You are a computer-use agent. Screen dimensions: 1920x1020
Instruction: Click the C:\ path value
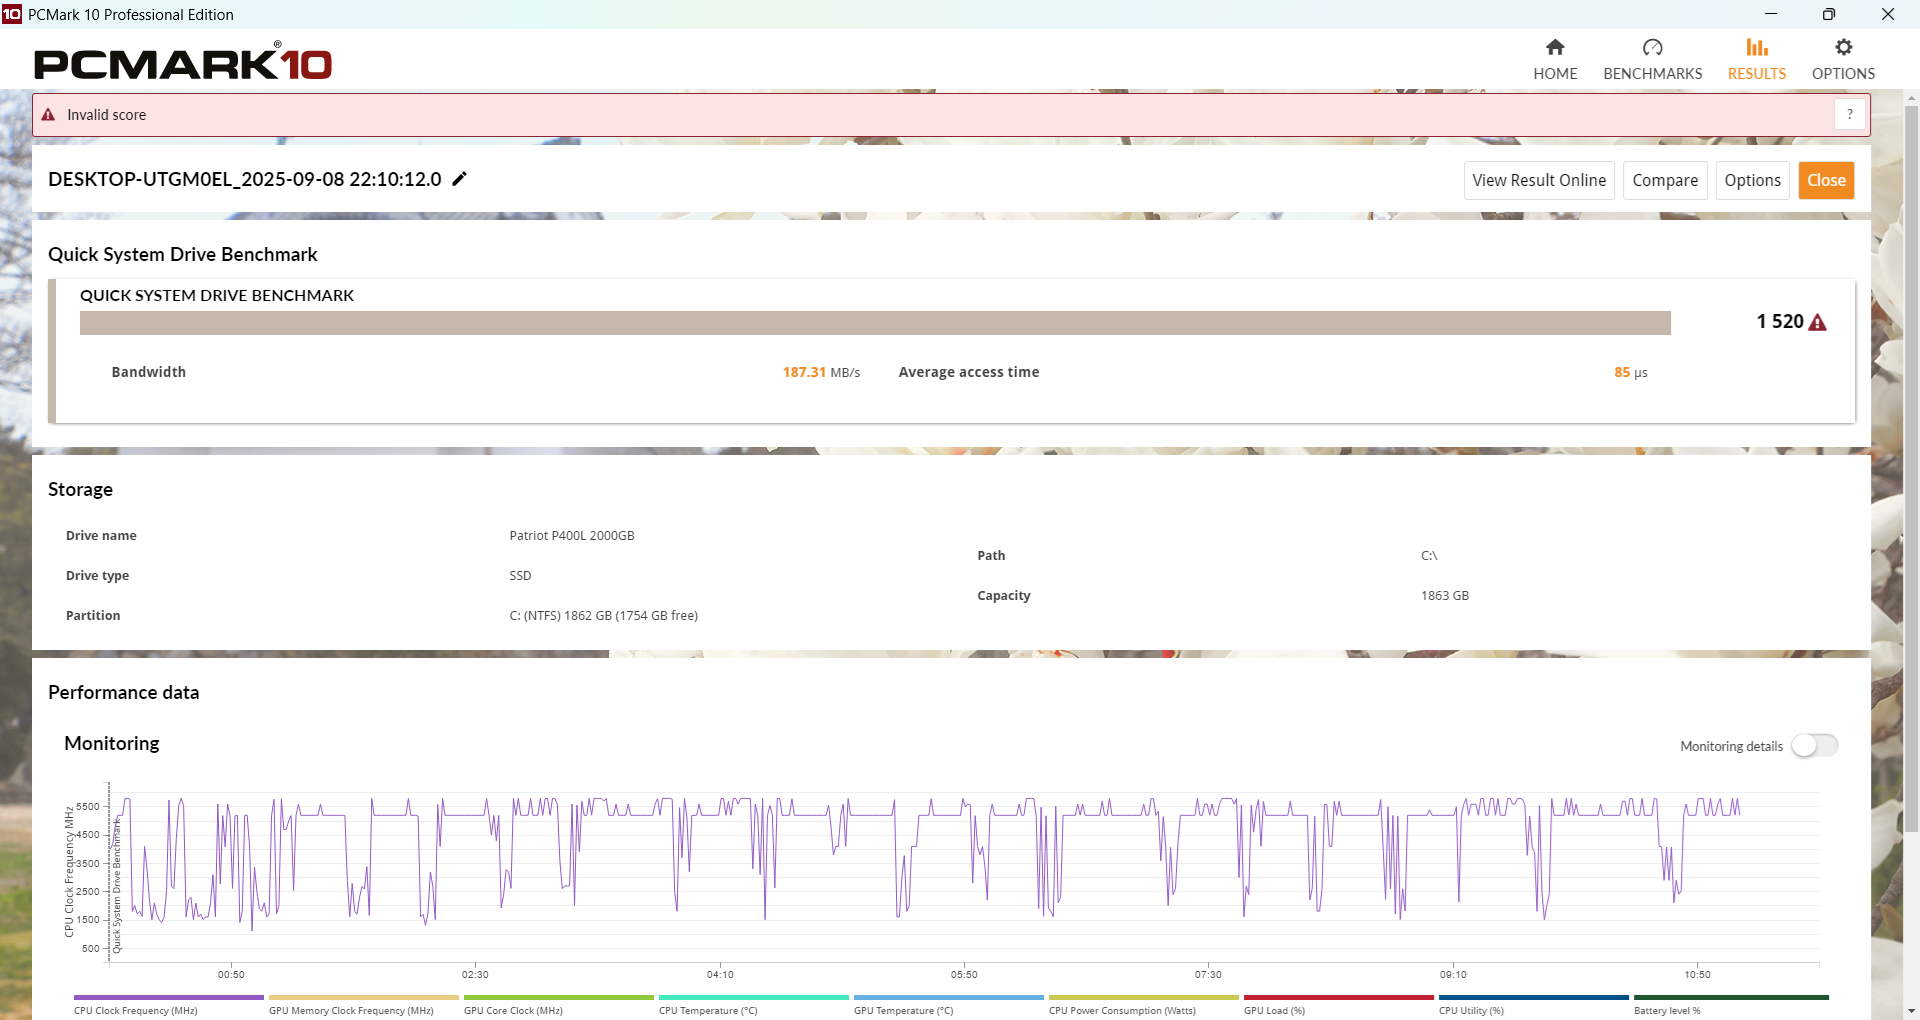pos(1429,556)
